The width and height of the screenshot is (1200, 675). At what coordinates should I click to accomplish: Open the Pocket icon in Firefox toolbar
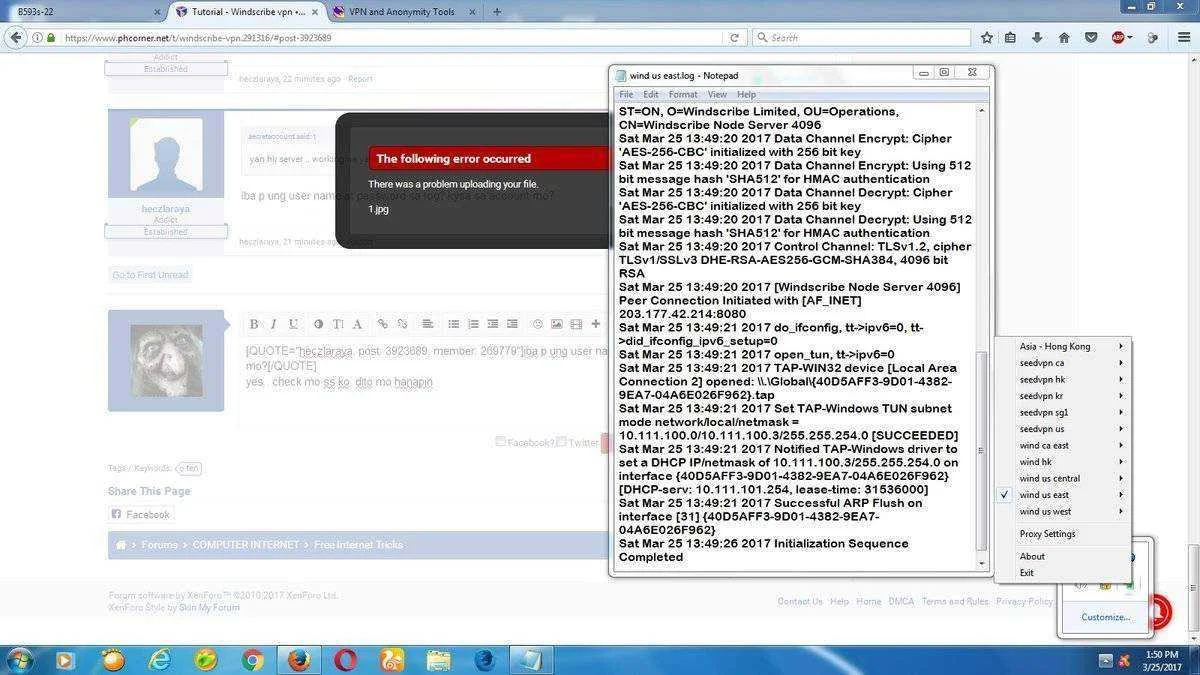(1091, 37)
